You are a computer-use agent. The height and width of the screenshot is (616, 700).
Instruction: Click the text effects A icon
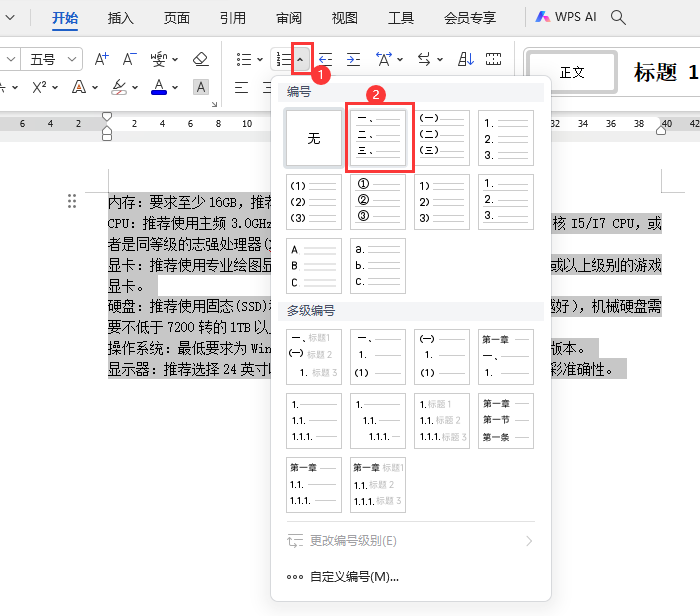tap(79, 87)
